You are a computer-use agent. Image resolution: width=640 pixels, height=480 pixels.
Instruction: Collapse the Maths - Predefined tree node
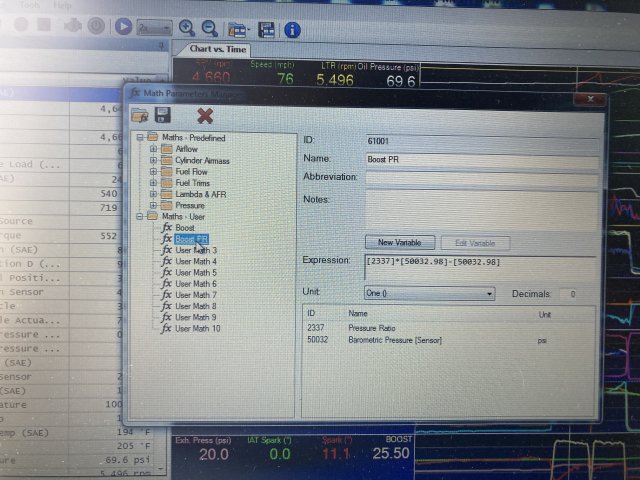coord(140,137)
